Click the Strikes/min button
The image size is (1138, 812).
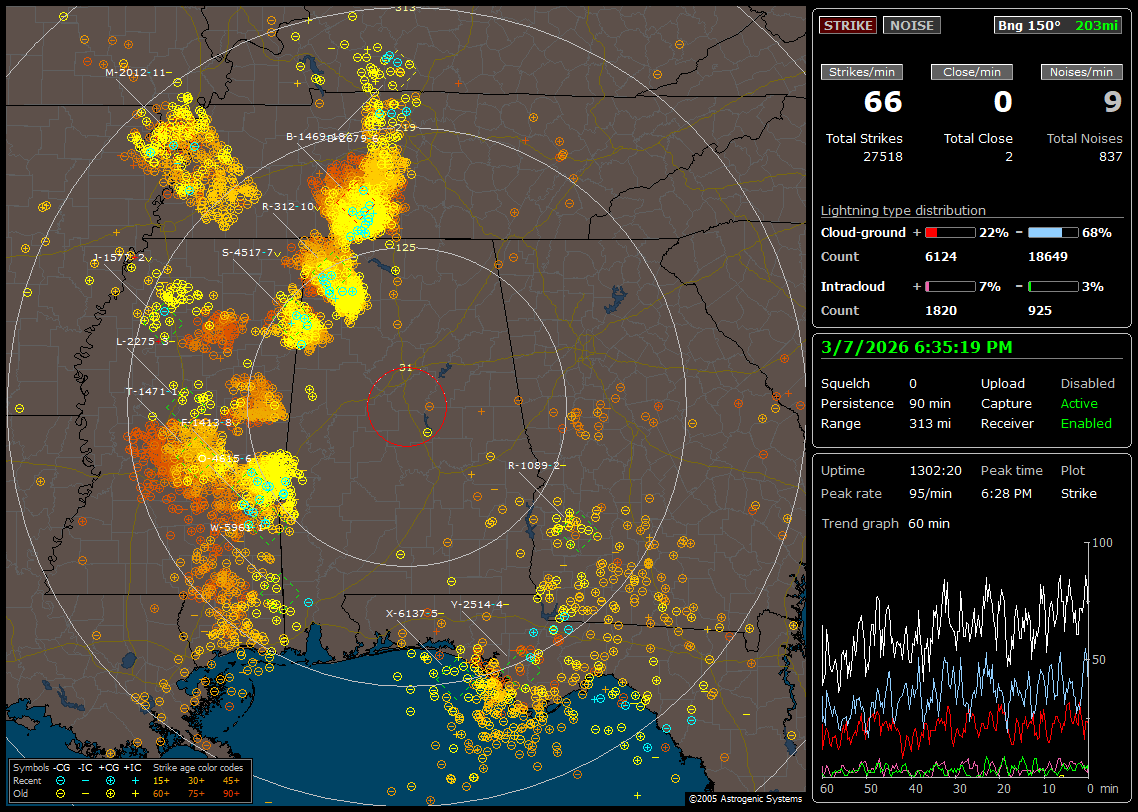[862, 72]
